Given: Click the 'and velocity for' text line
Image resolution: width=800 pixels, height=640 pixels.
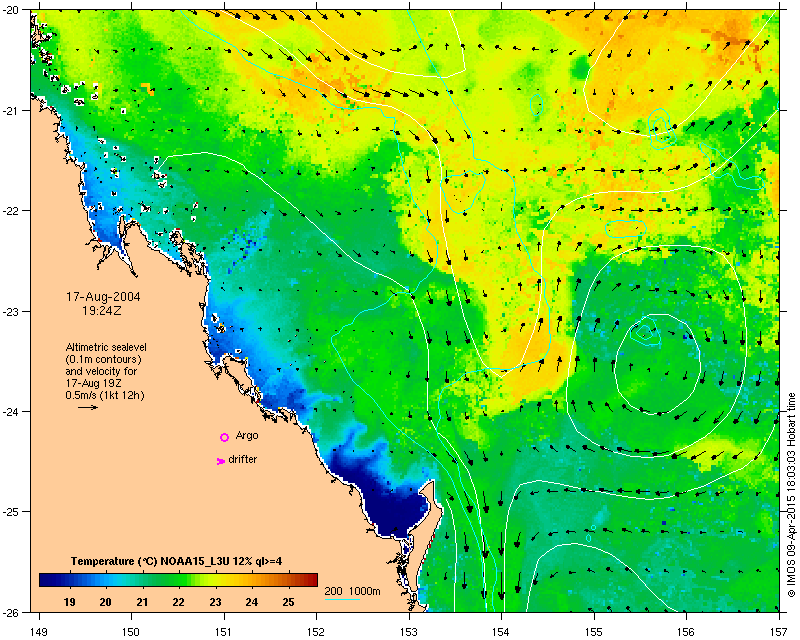Looking at the screenshot, I should pyautogui.click(x=101, y=371).
